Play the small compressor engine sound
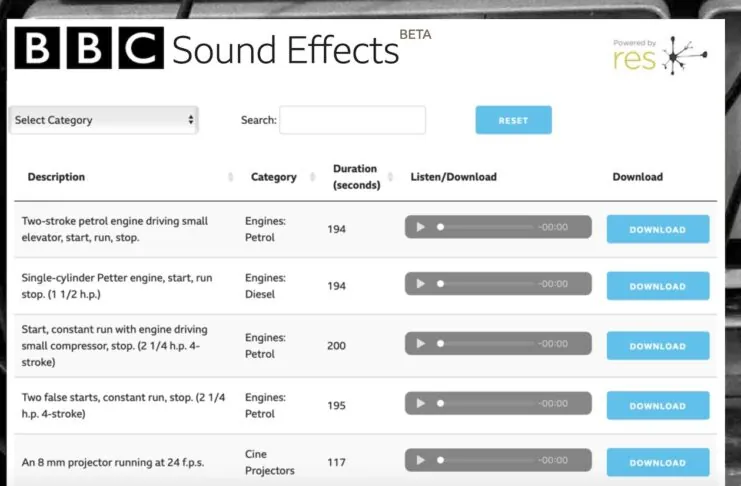 420,345
